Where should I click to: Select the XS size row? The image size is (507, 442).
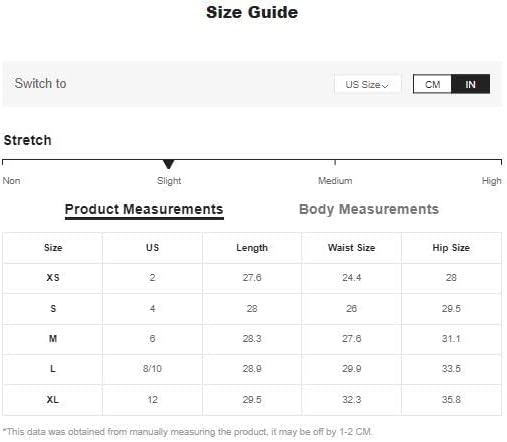pyautogui.click(x=252, y=278)
